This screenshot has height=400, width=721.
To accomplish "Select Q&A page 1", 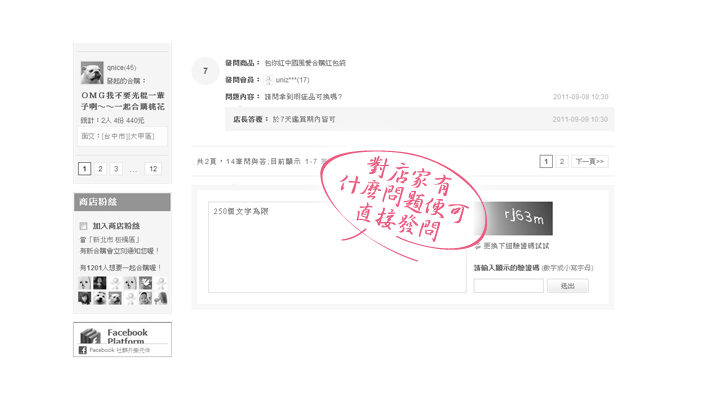I will pyautogui.click(x=546, y=161).
